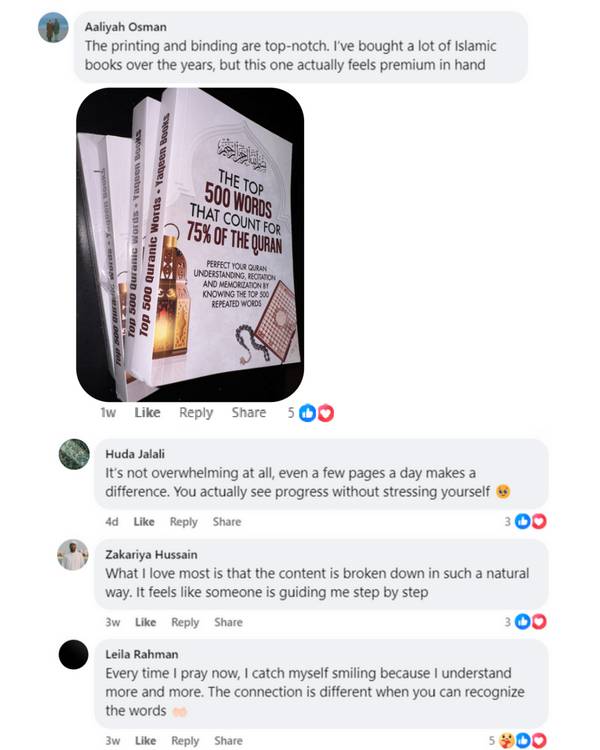View heart reaction on Zakariya's comment

[539, 622]
